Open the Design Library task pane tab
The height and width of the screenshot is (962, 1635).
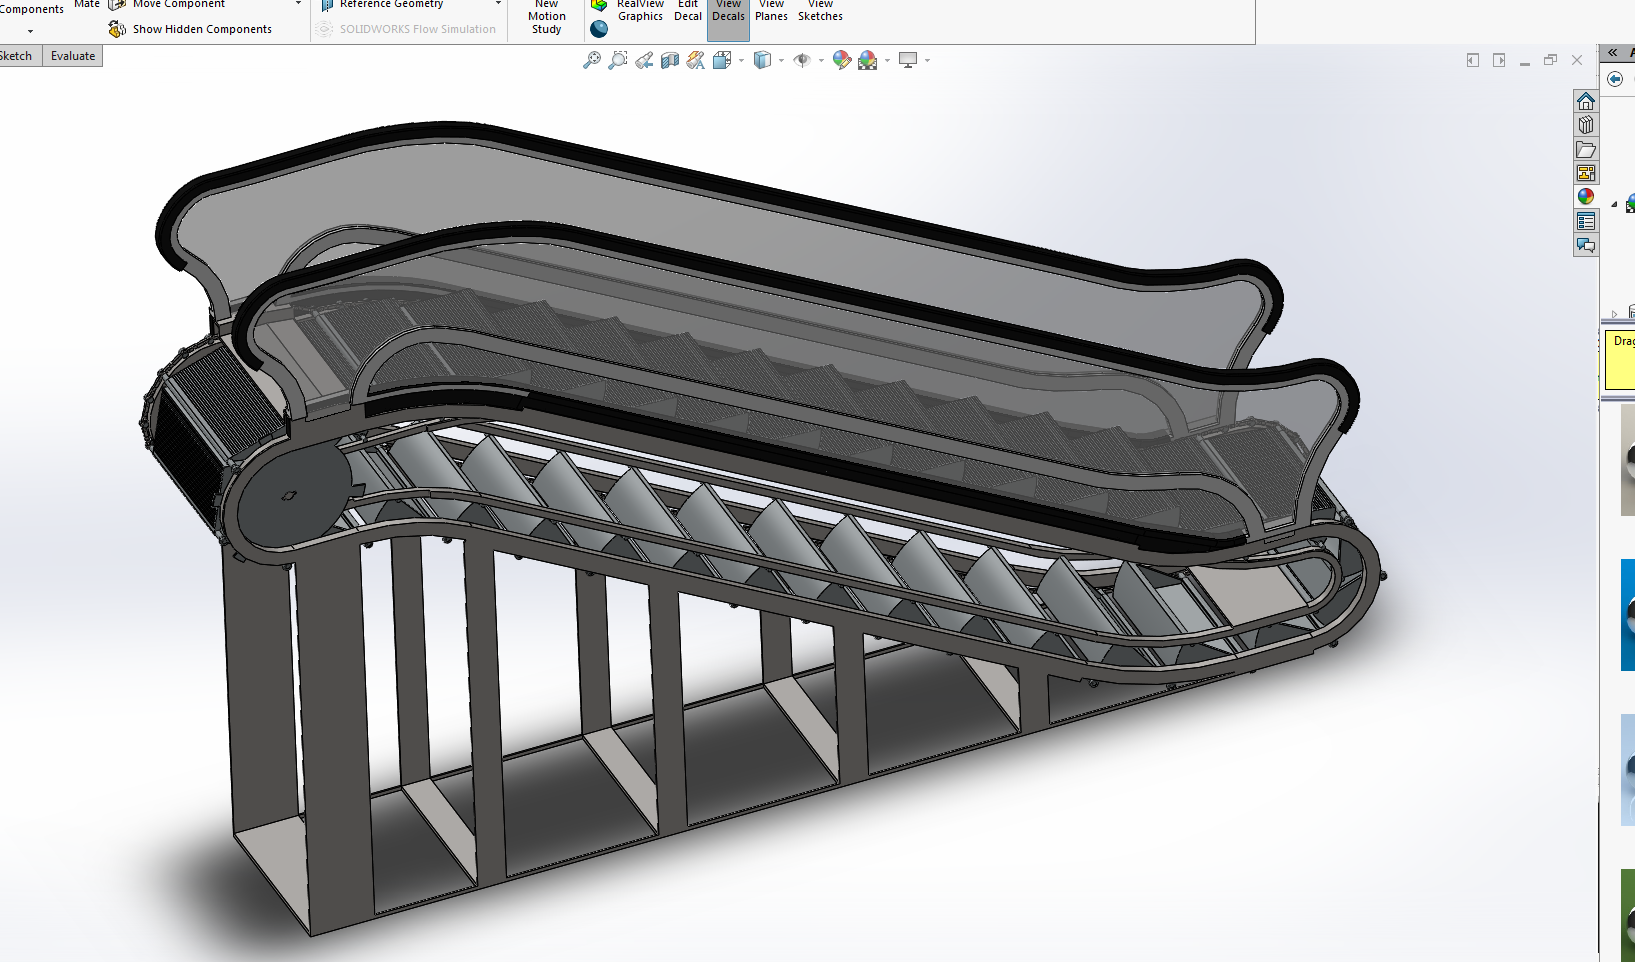[1586, 125]
